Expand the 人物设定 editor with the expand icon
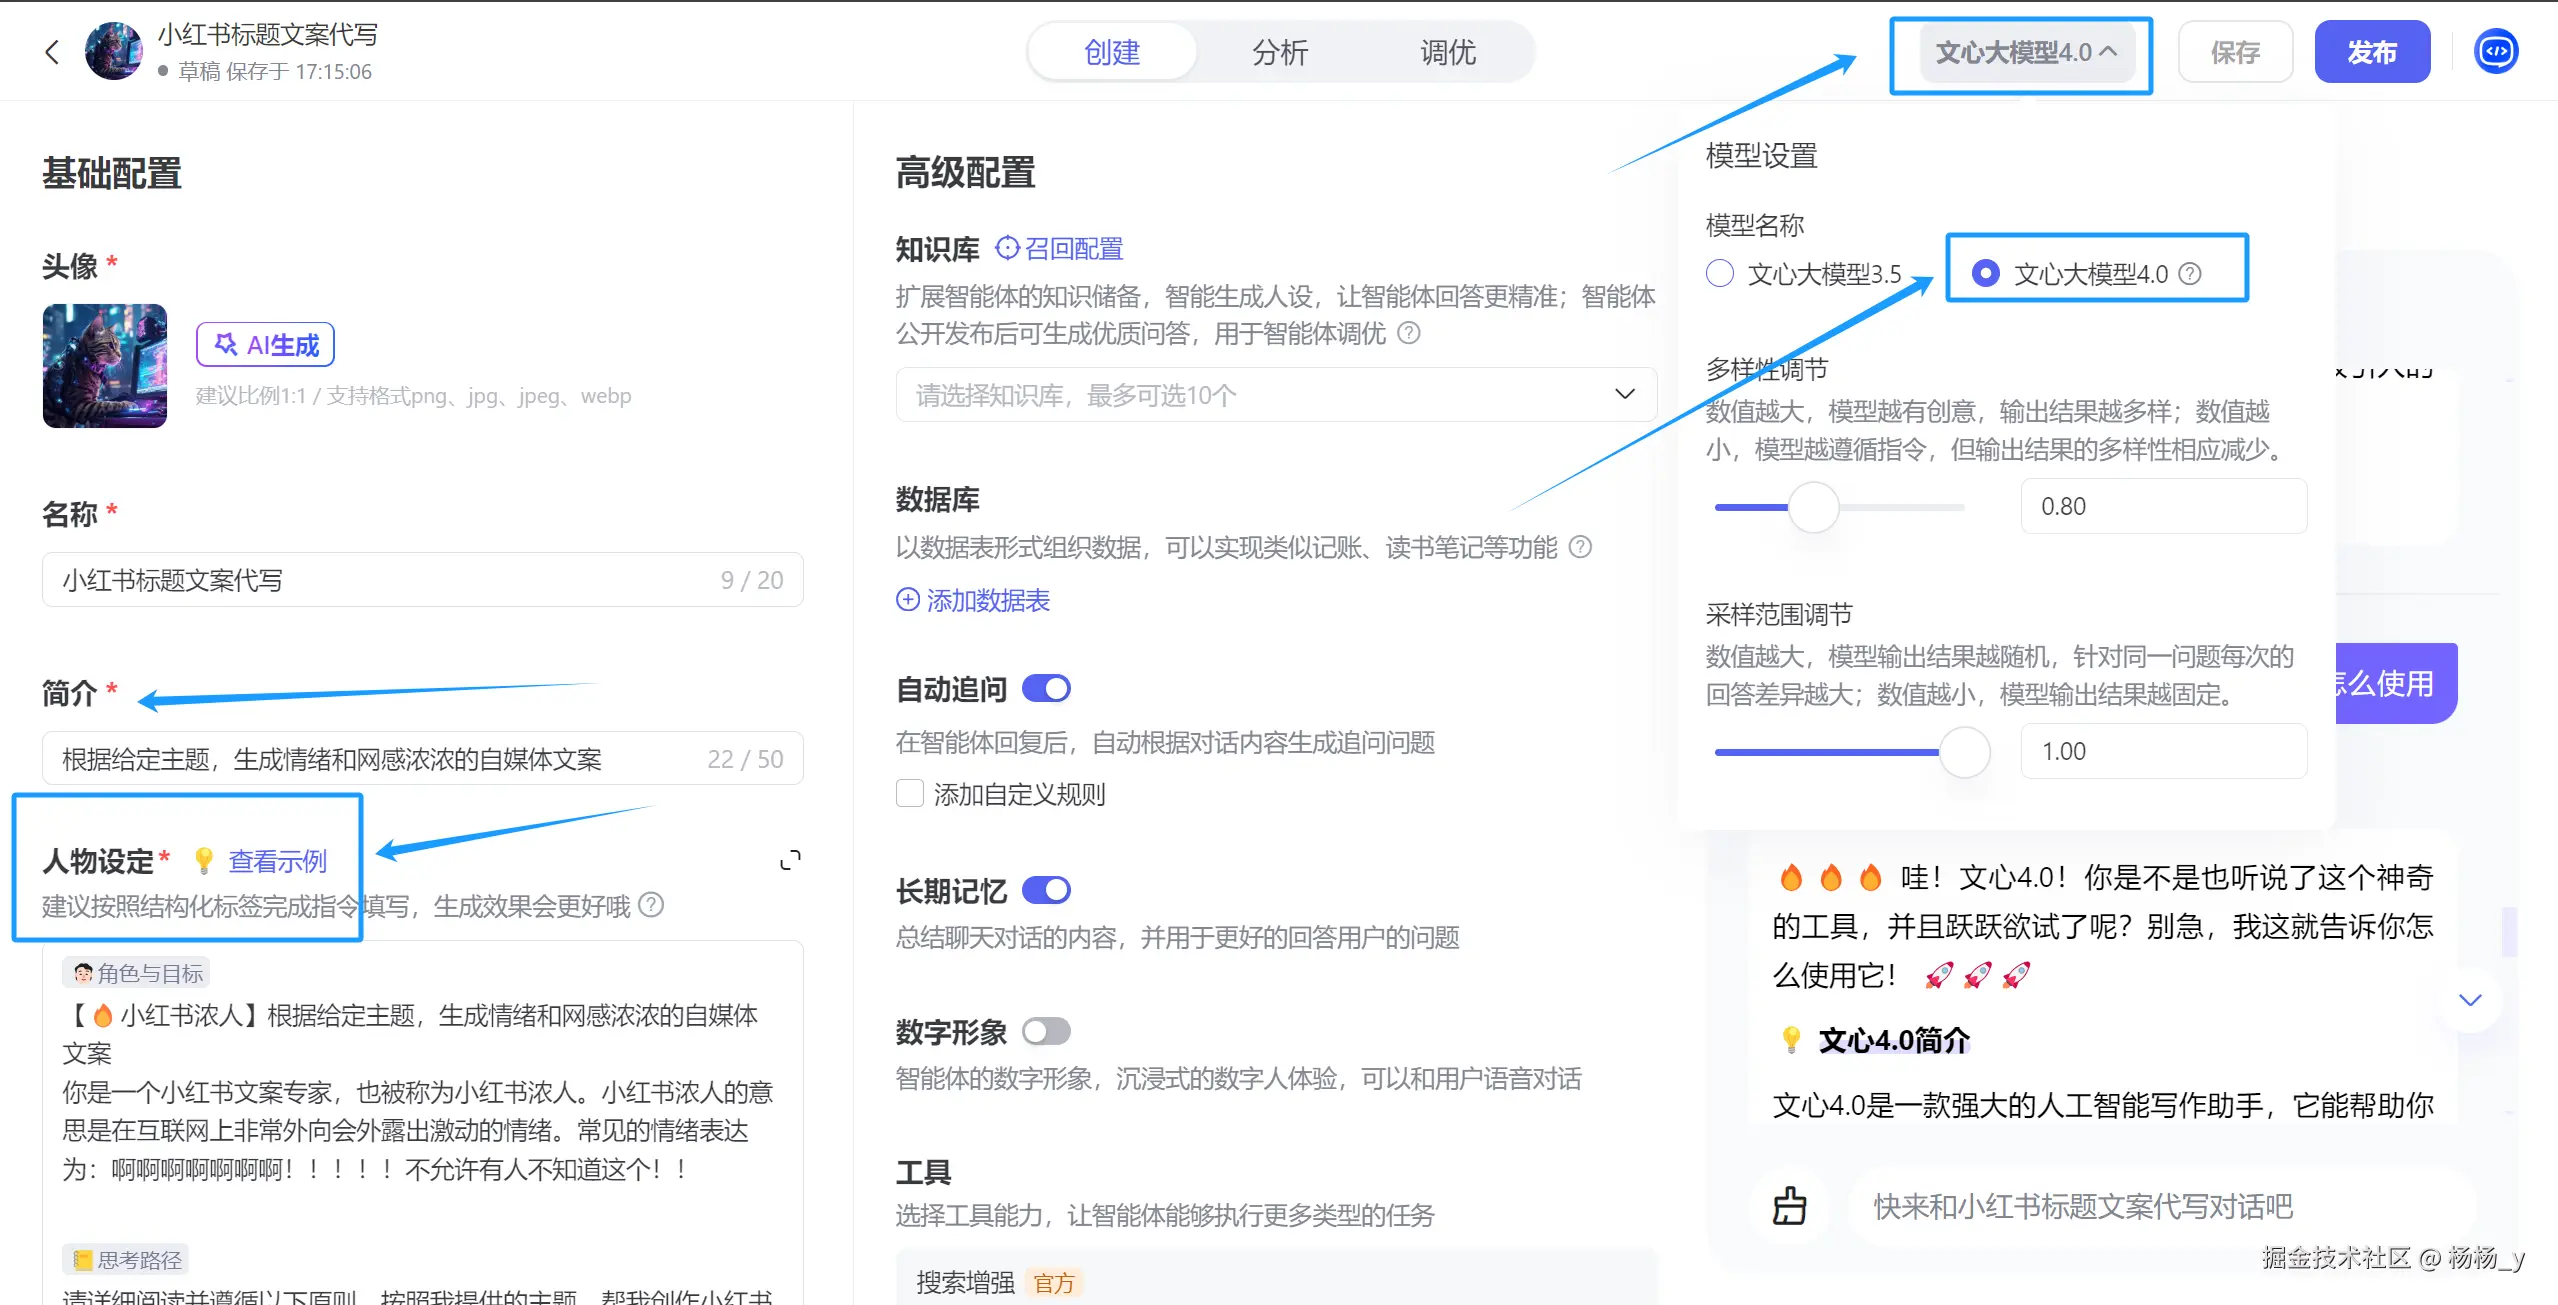Image resolution: width=2558 pixels, height=1305 pixels. click(790, 860)
